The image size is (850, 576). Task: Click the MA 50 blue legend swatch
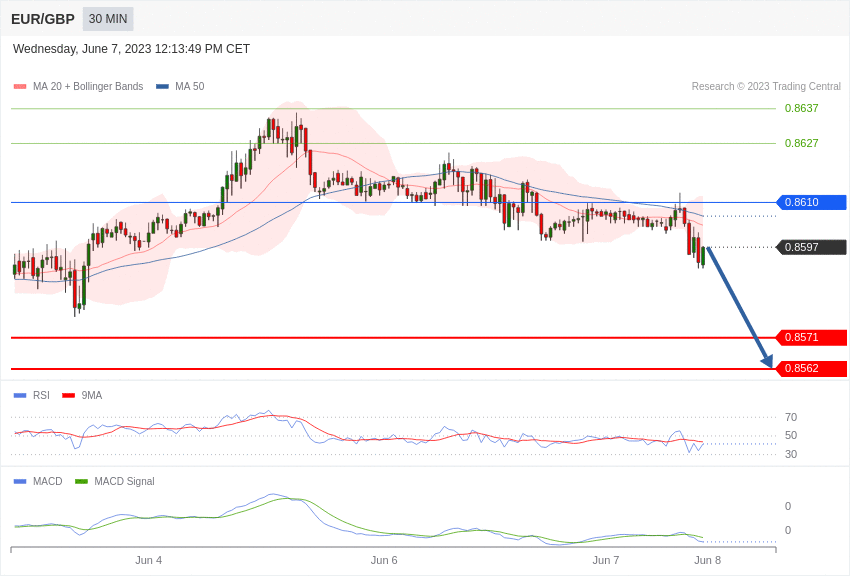coord(162,87)
